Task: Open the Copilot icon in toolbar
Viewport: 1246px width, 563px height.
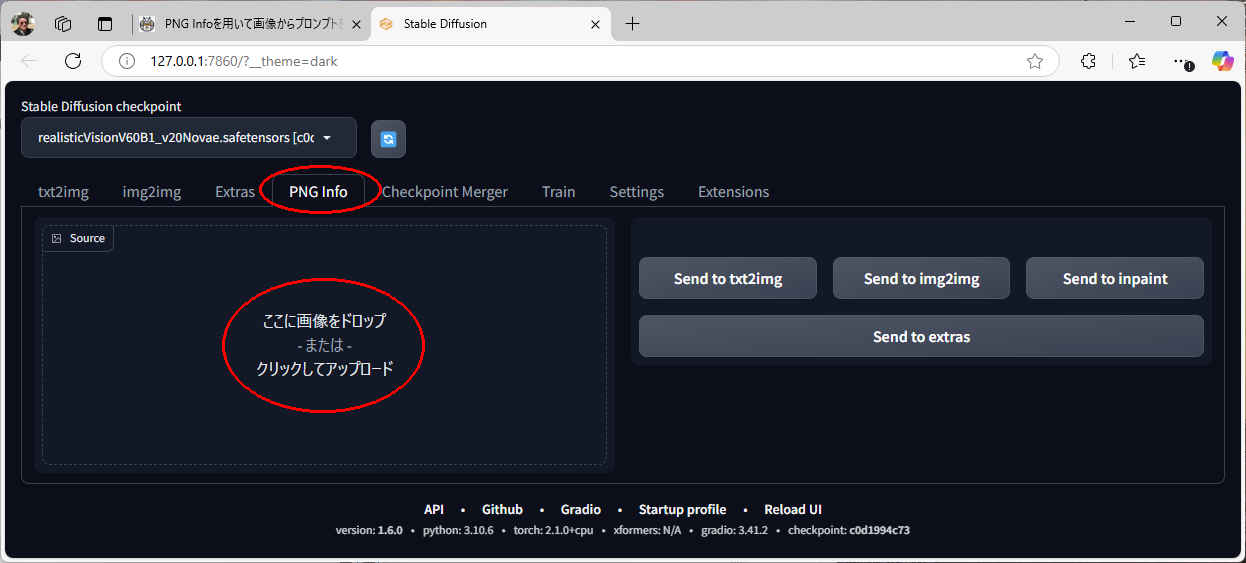Action: (1222, 61)
